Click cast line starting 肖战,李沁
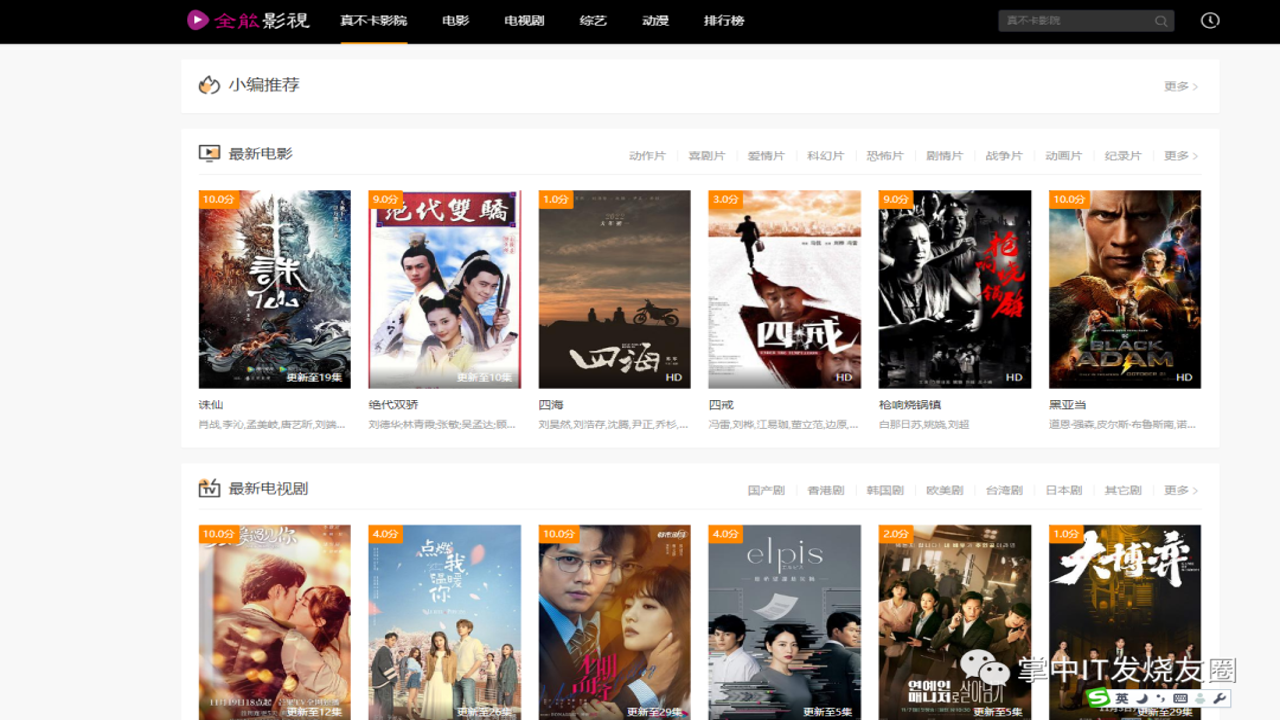Screen dimensions: 1280x720 pos(272,425)
